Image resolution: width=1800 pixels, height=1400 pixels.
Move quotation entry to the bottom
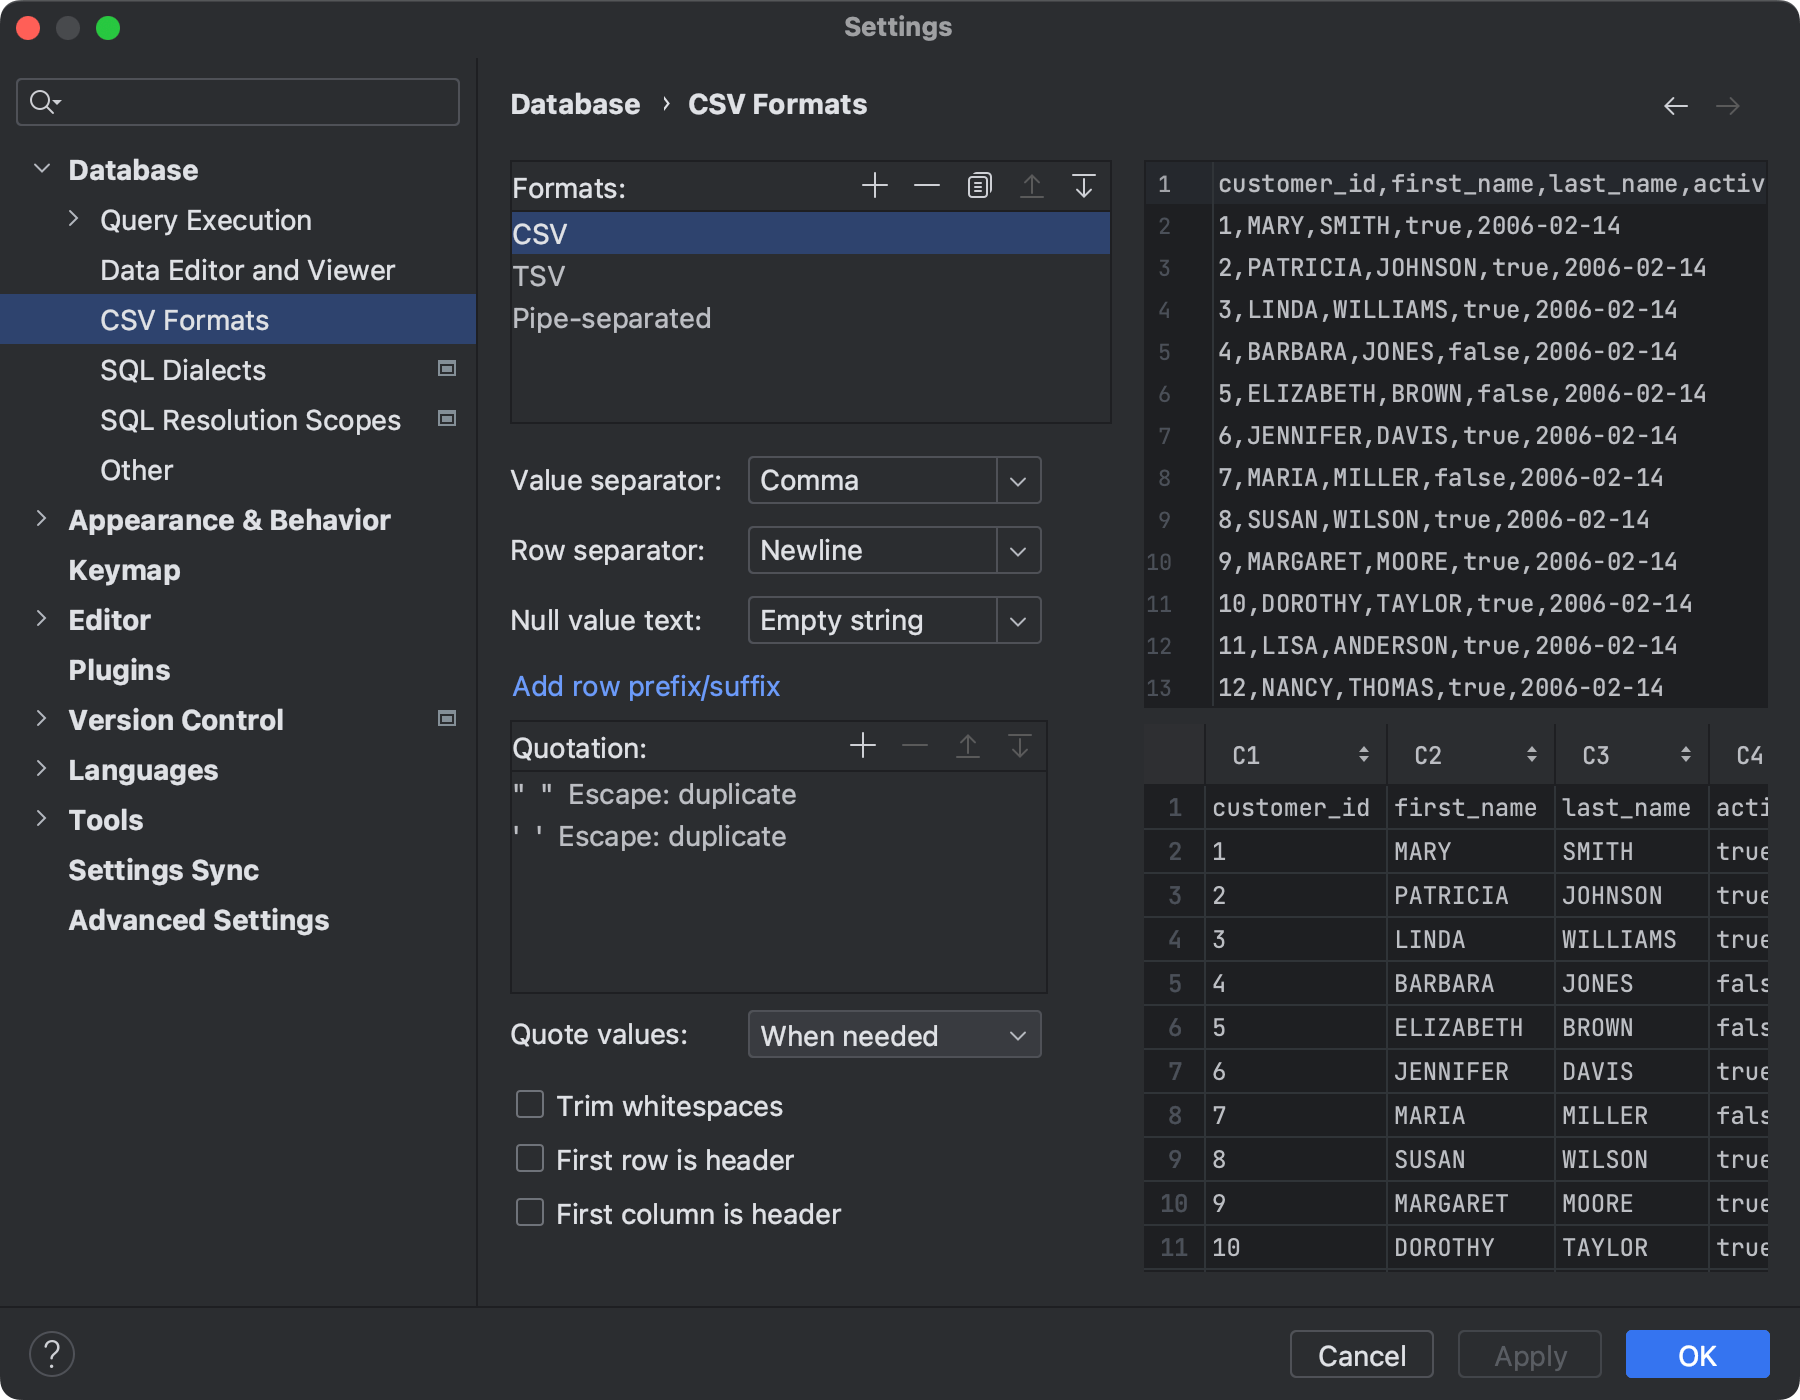tap(1019, 746)
